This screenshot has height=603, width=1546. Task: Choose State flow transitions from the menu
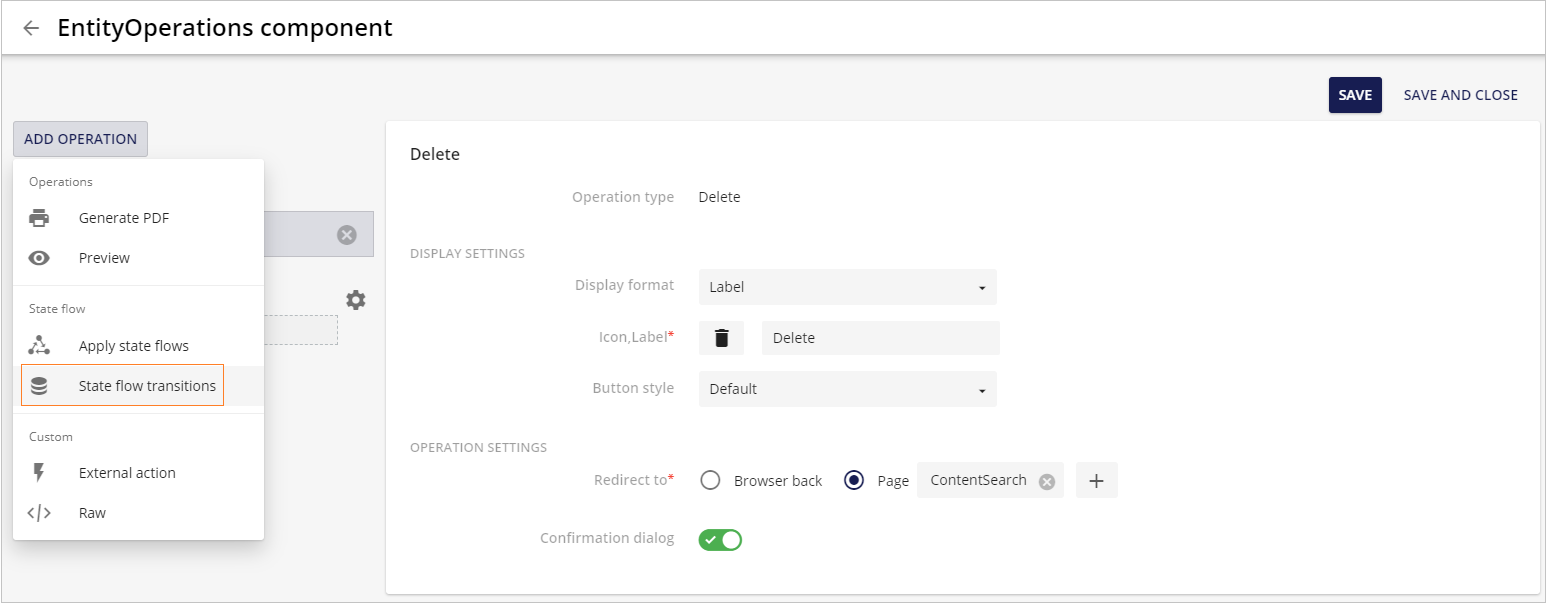click(x=144, y=385)
